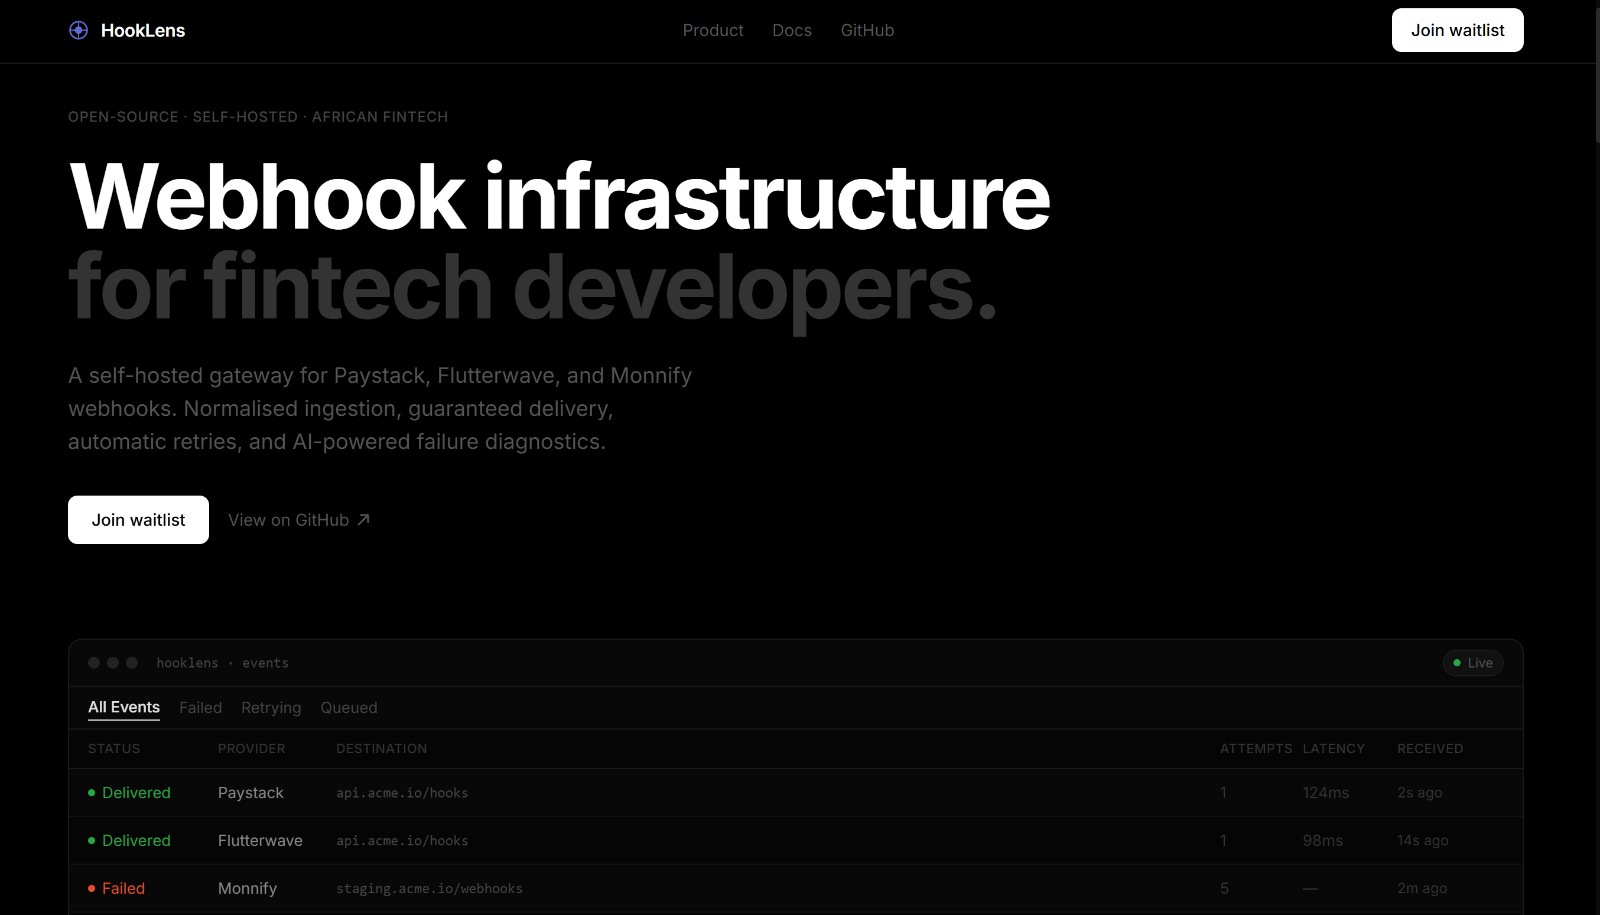Click the 124ms latency value
This screenshot has height=915, width=1600.
[x=1326, y=793]
